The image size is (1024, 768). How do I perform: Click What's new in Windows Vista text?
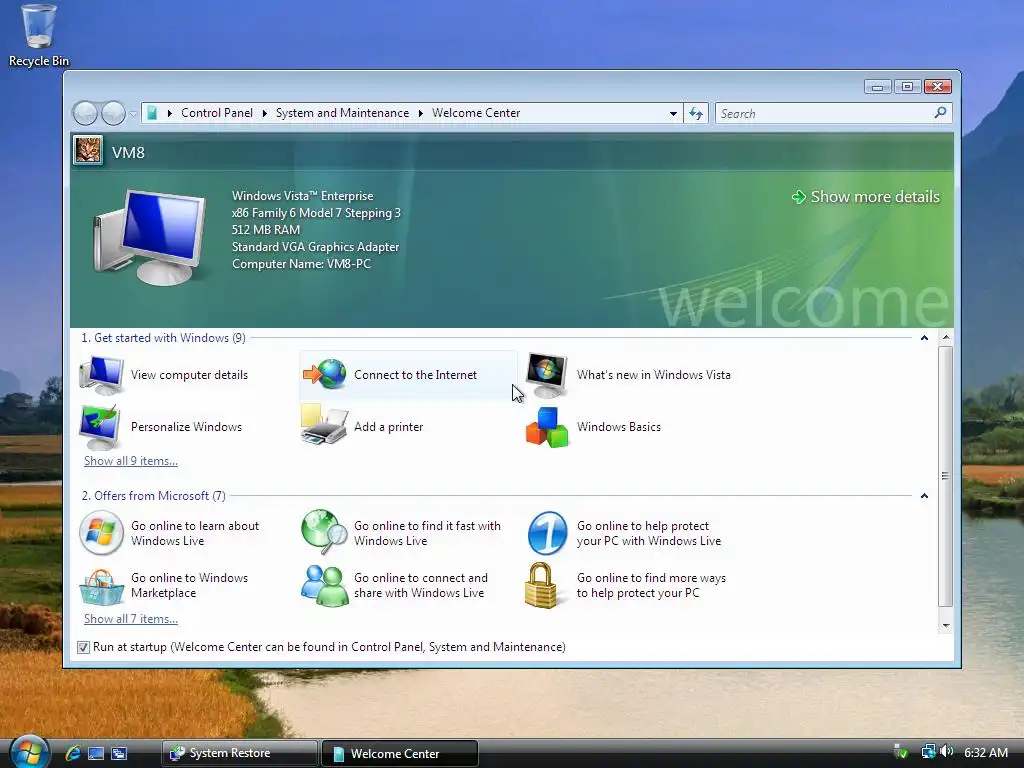[654, 375]
